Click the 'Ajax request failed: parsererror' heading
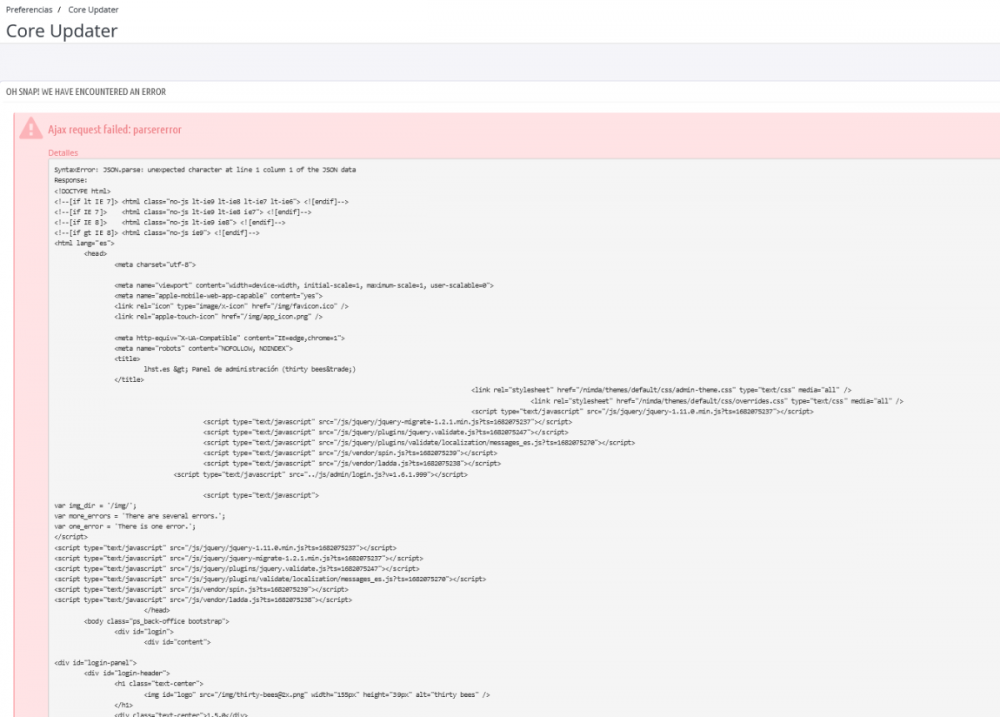 114,129
